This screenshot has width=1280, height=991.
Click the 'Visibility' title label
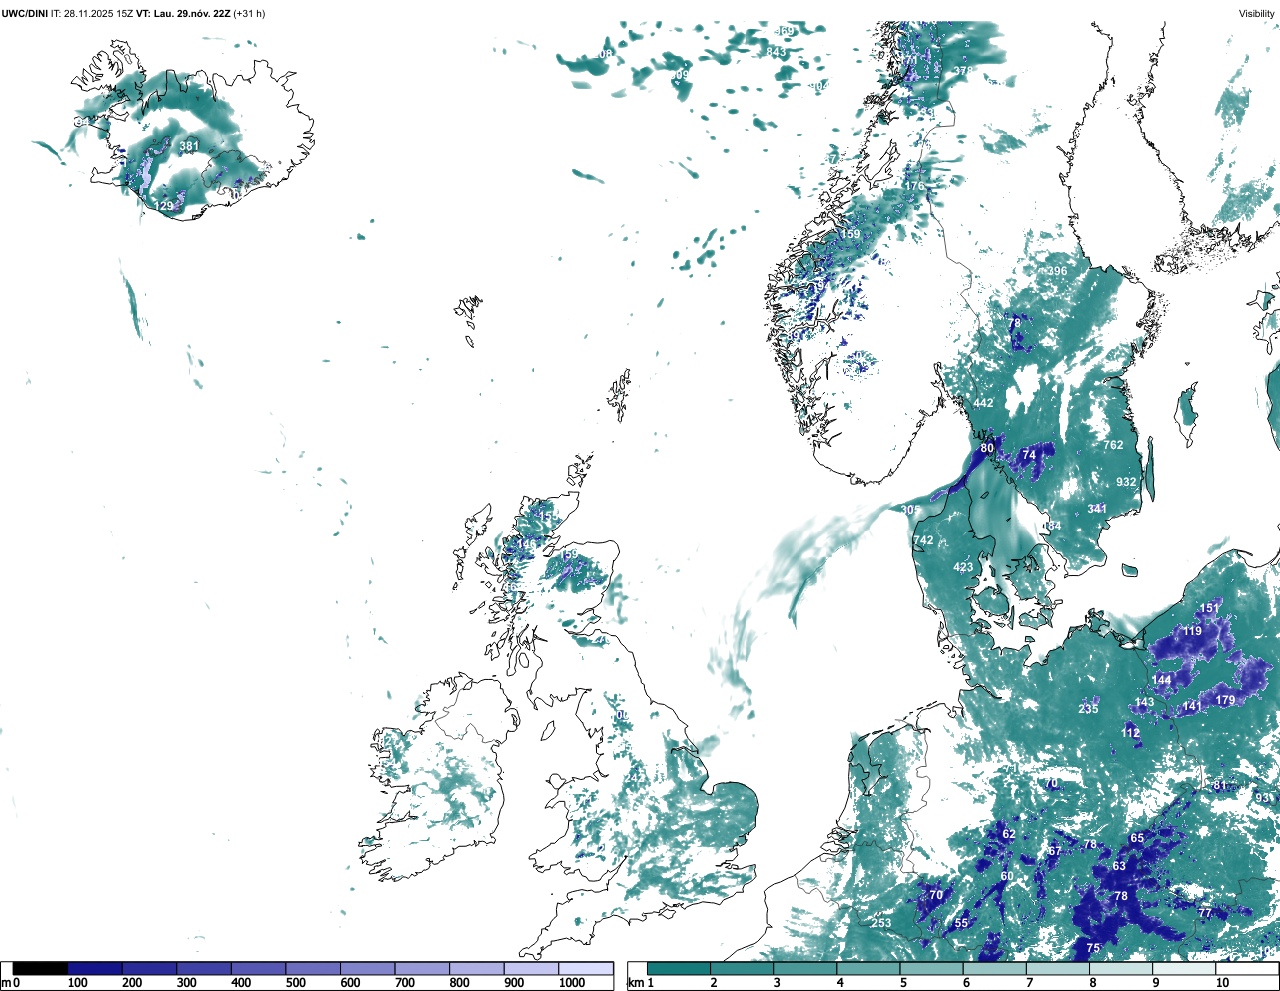[1257, 13]
